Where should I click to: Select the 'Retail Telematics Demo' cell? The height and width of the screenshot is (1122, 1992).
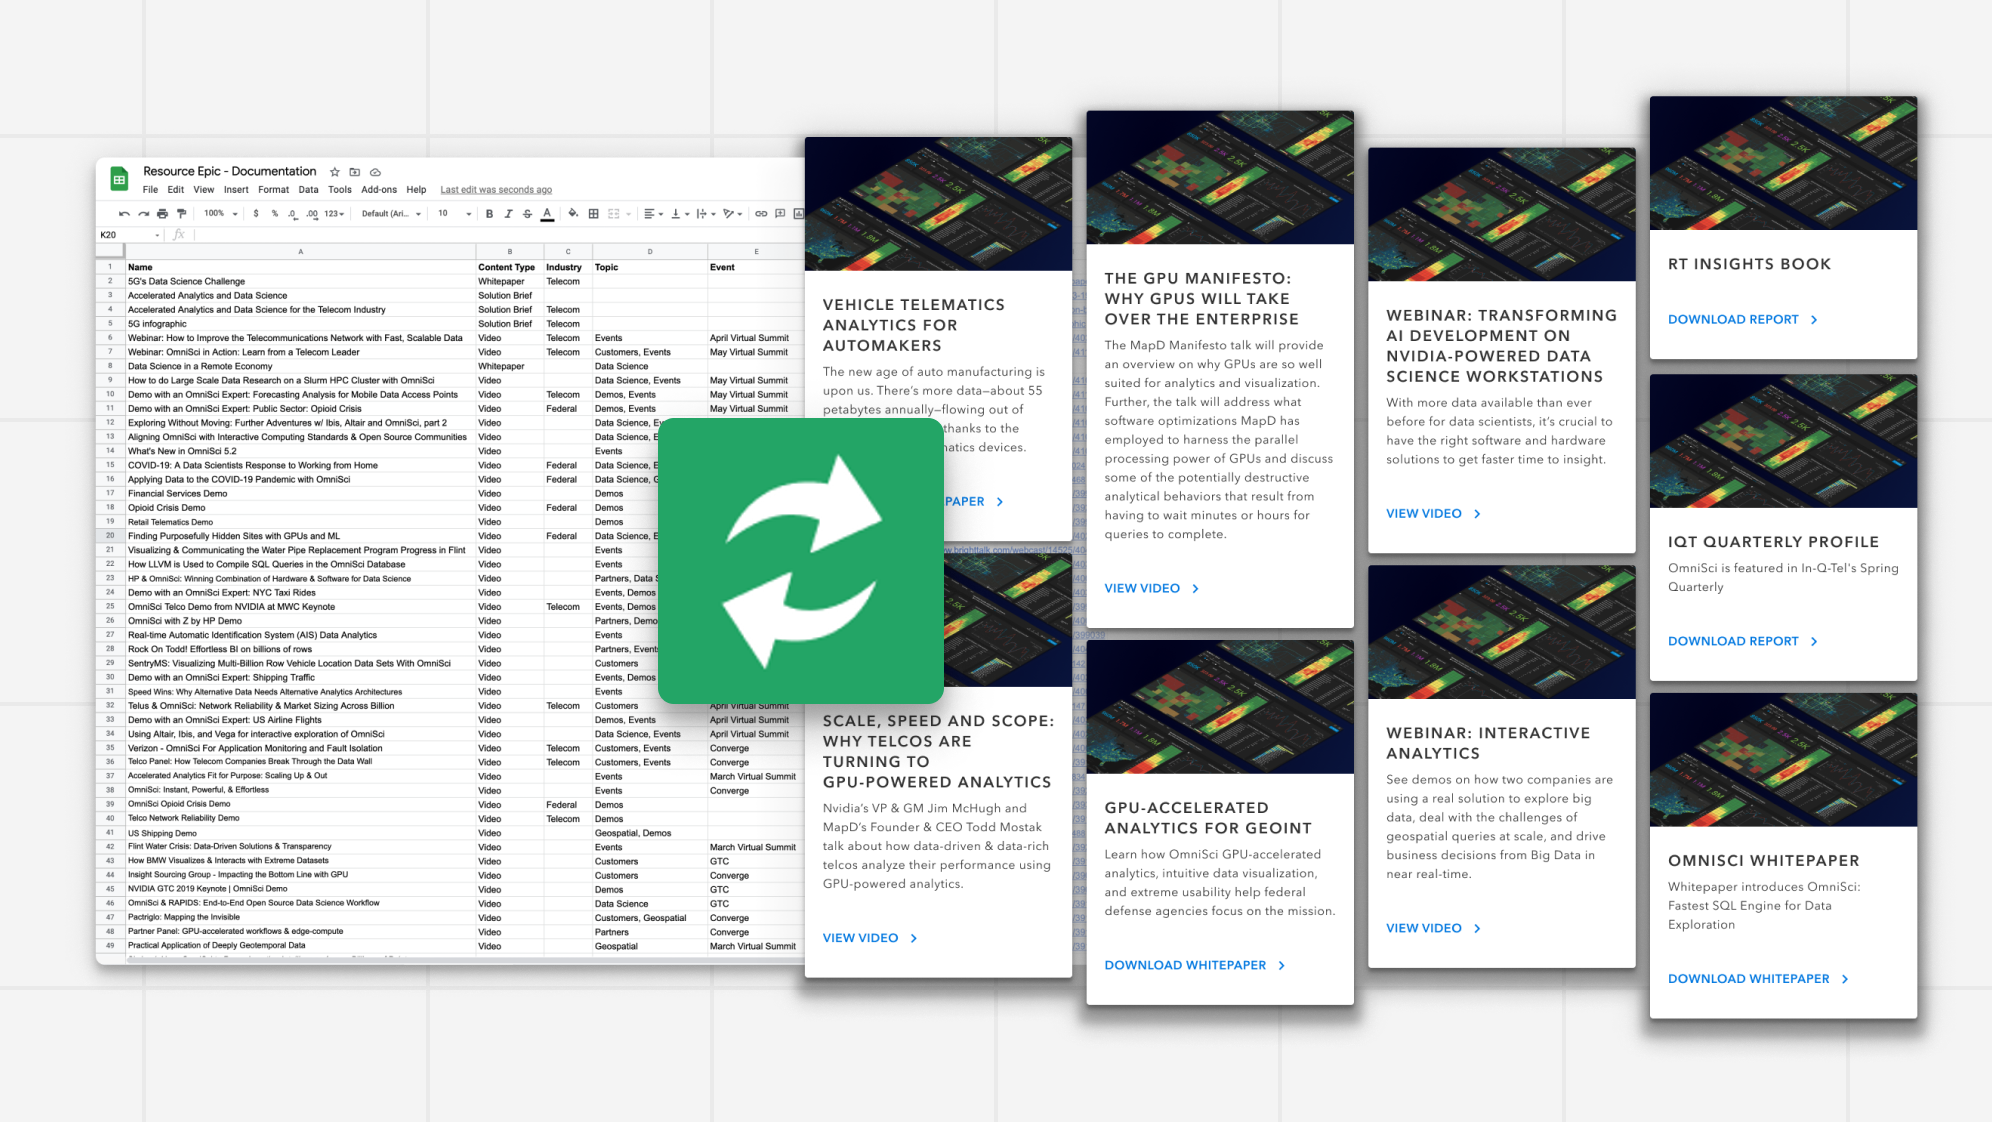(300, 522)
